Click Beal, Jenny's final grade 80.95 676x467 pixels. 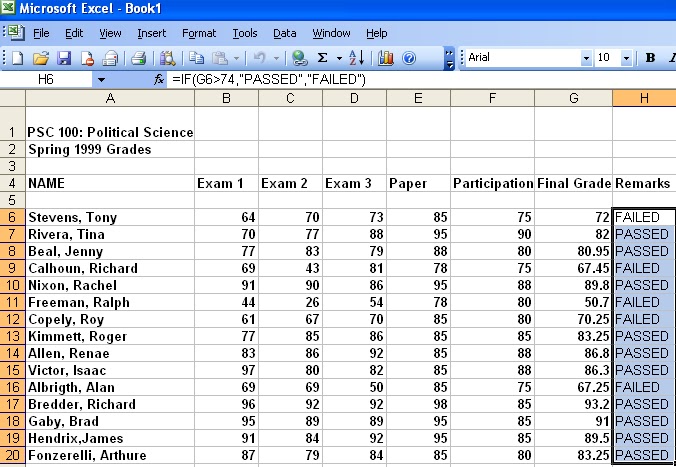pyautogui.click(x=573, y=251)
